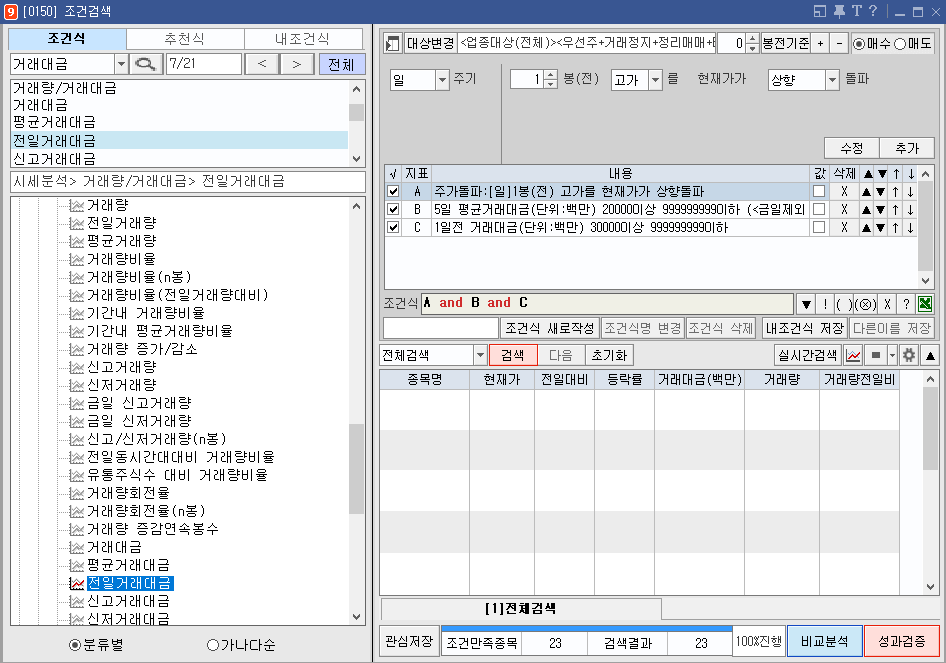Viewport: 946px width, 663px height.
Task: Open the 상향 direction dropdown
Action: coord(832,80)
